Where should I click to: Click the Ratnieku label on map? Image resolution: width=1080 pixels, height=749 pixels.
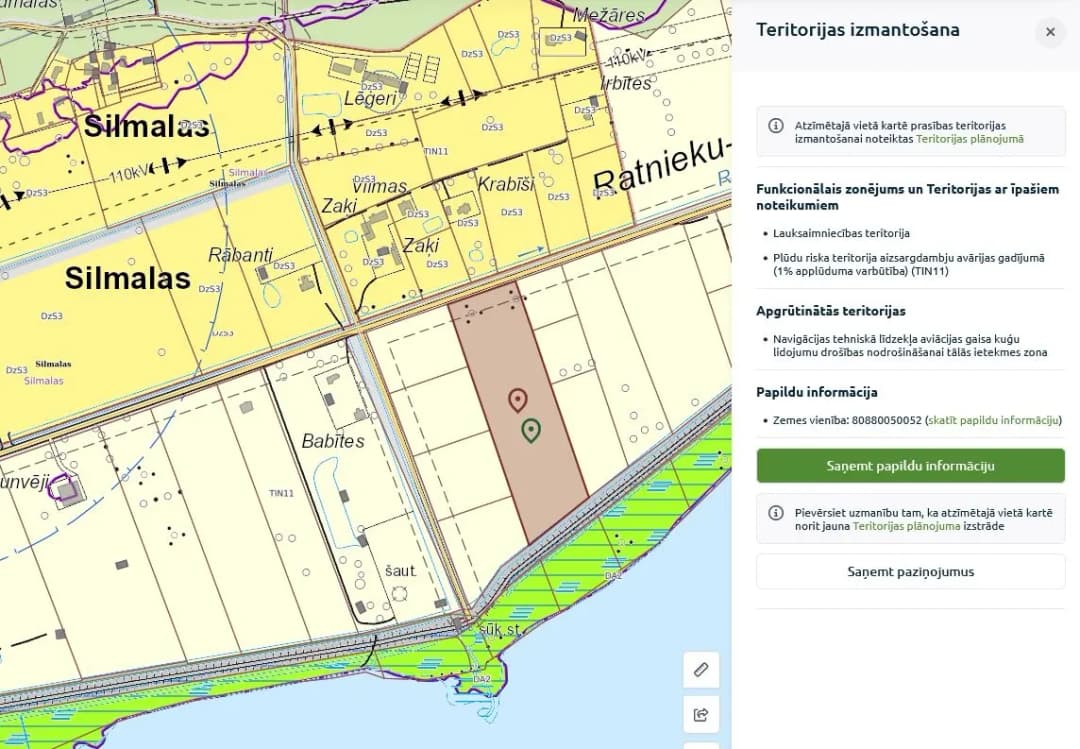pyautogui.click(x=661, y=165)
